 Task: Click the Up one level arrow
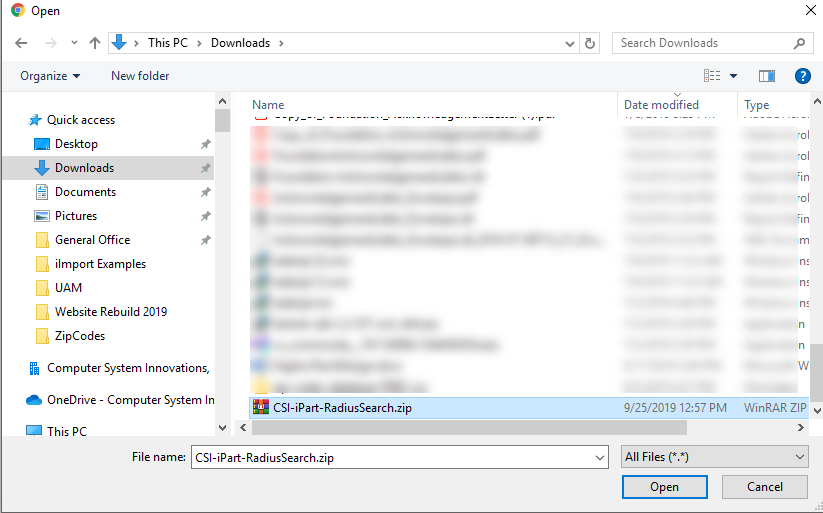[95, 43]
